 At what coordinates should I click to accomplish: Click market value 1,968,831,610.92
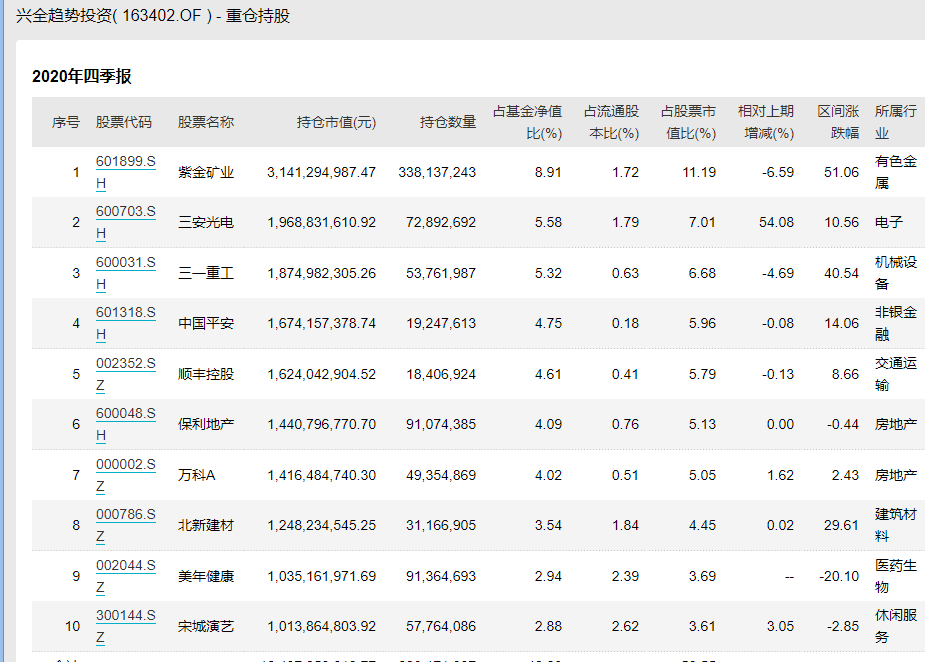pos(322,222)
